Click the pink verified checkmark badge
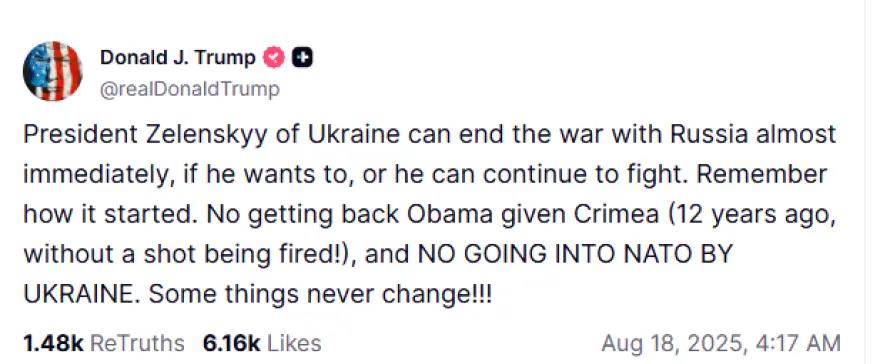Image resolution: width=880 pixels, height=364 pixels. click(274, 57)
